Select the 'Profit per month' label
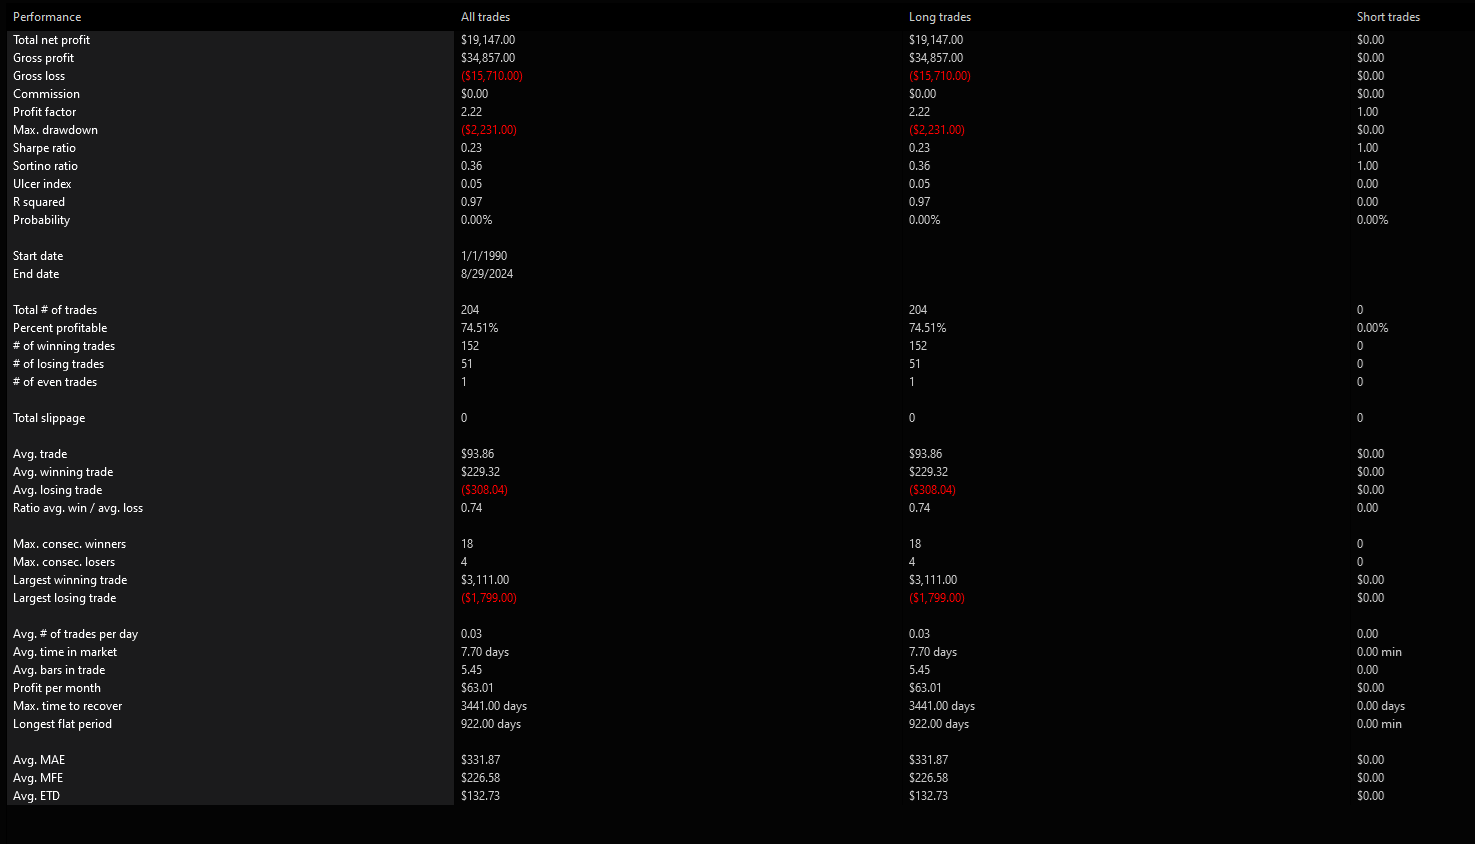This screenshot has width=1475, height=844. (x=57, y=688)
